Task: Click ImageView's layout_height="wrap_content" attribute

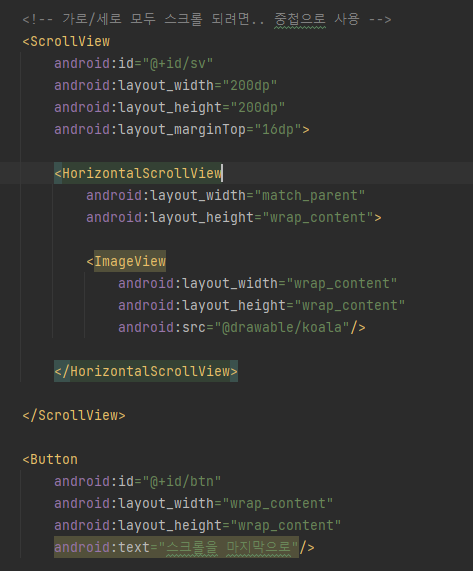Action: [261, 305]
